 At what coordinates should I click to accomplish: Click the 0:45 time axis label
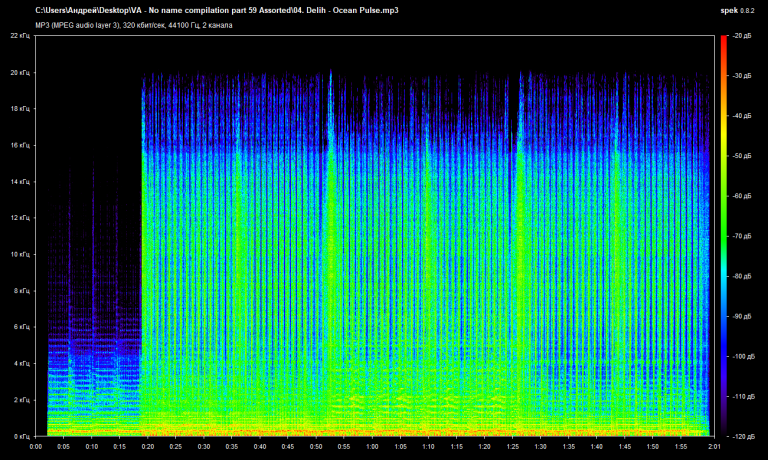(288, 447)
